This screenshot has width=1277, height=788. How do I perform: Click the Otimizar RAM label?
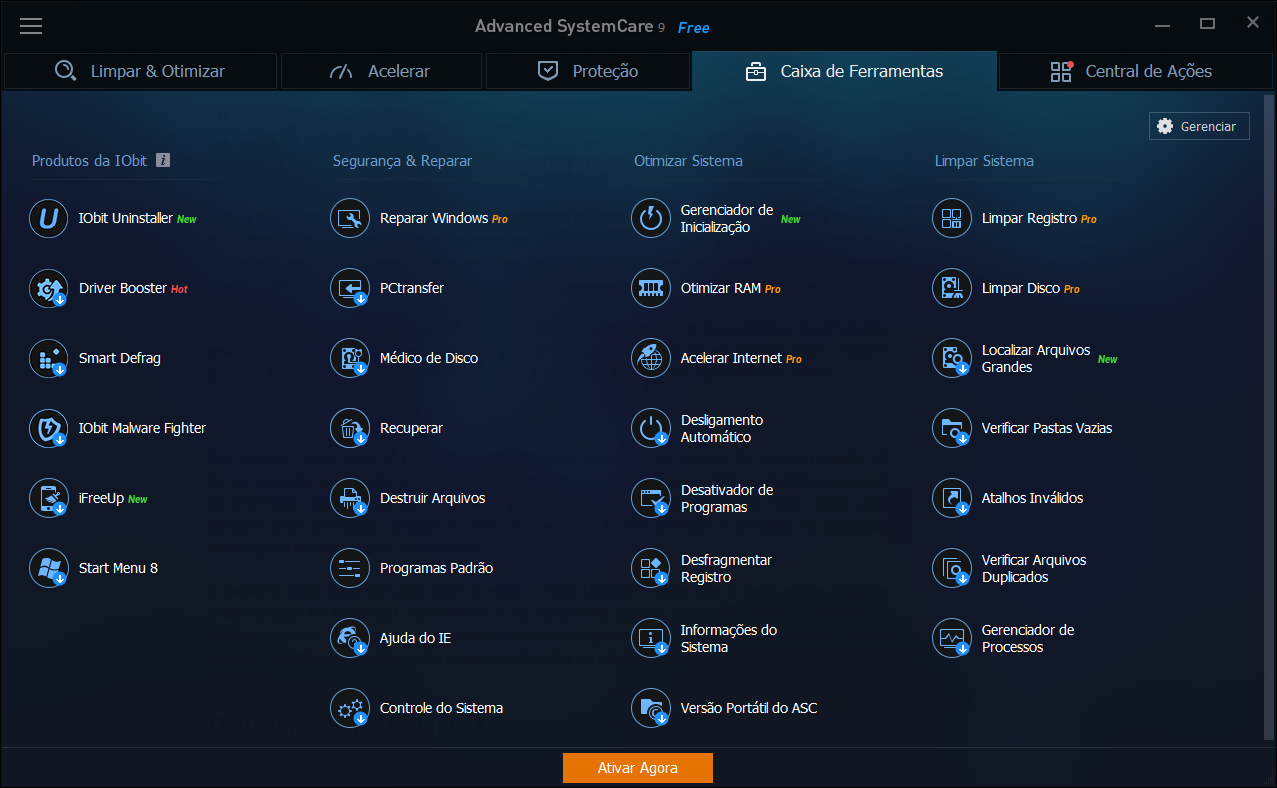pyautogui.click(x=721, y=288)
